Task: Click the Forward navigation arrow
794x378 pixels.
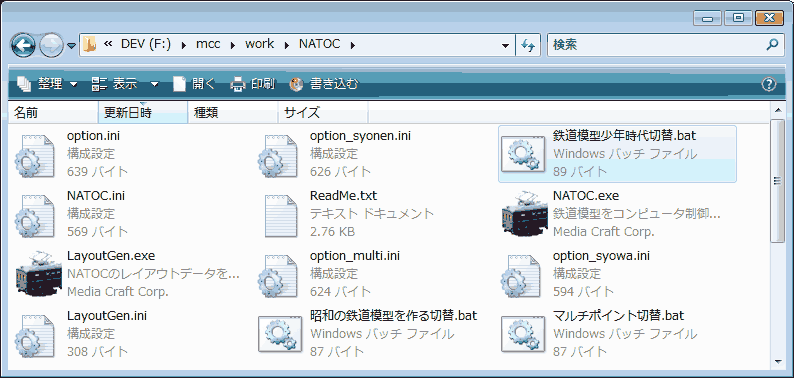Action: [x=51, y=46]
